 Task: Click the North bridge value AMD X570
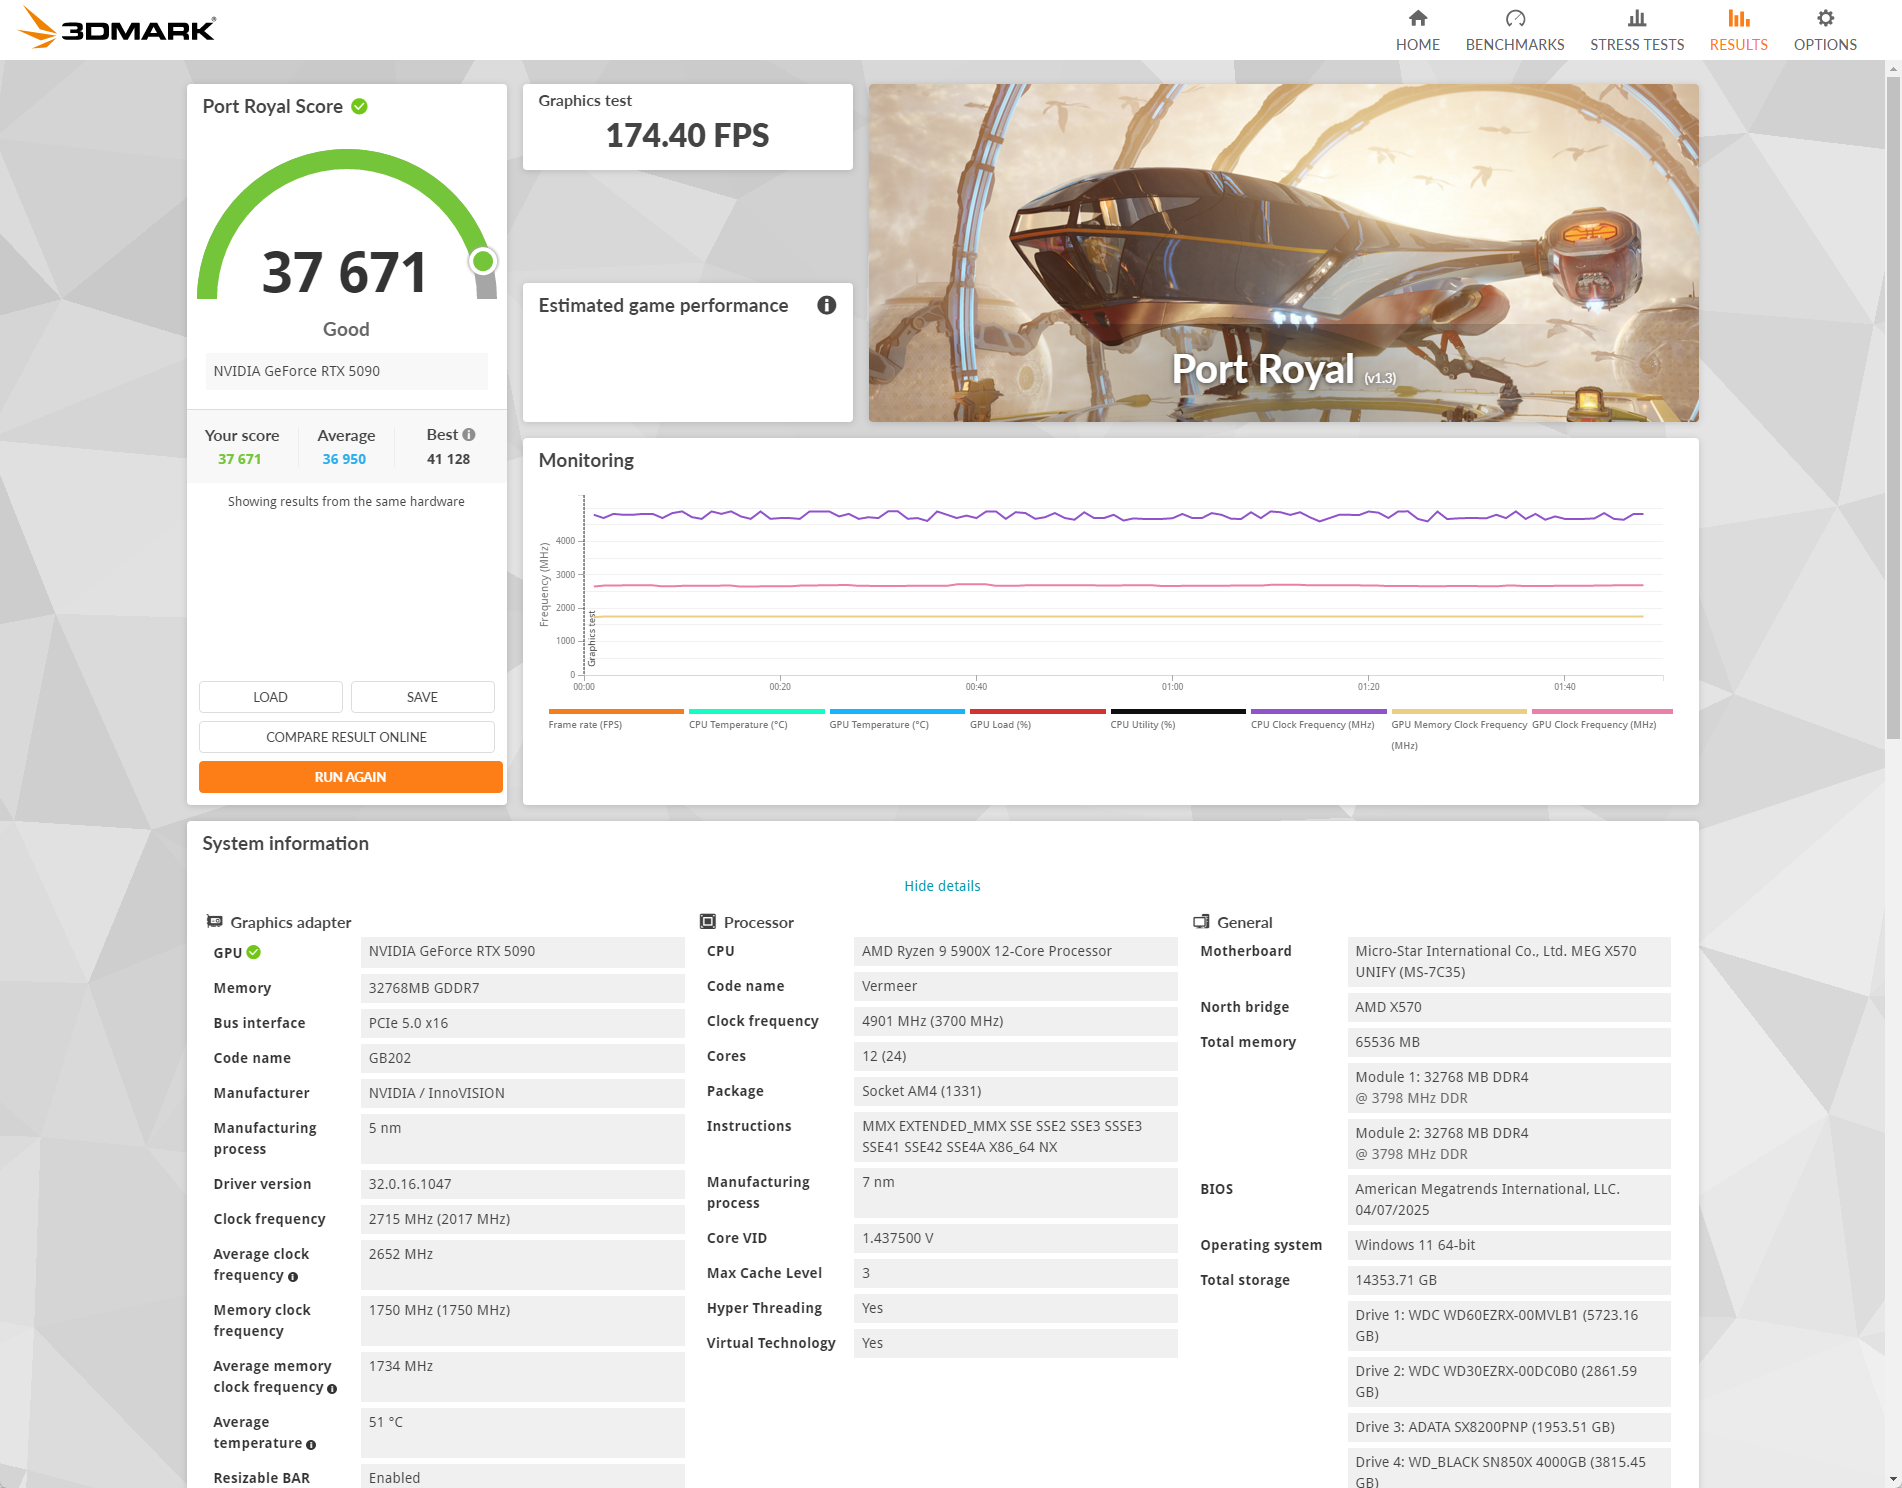[1509, 1007]
